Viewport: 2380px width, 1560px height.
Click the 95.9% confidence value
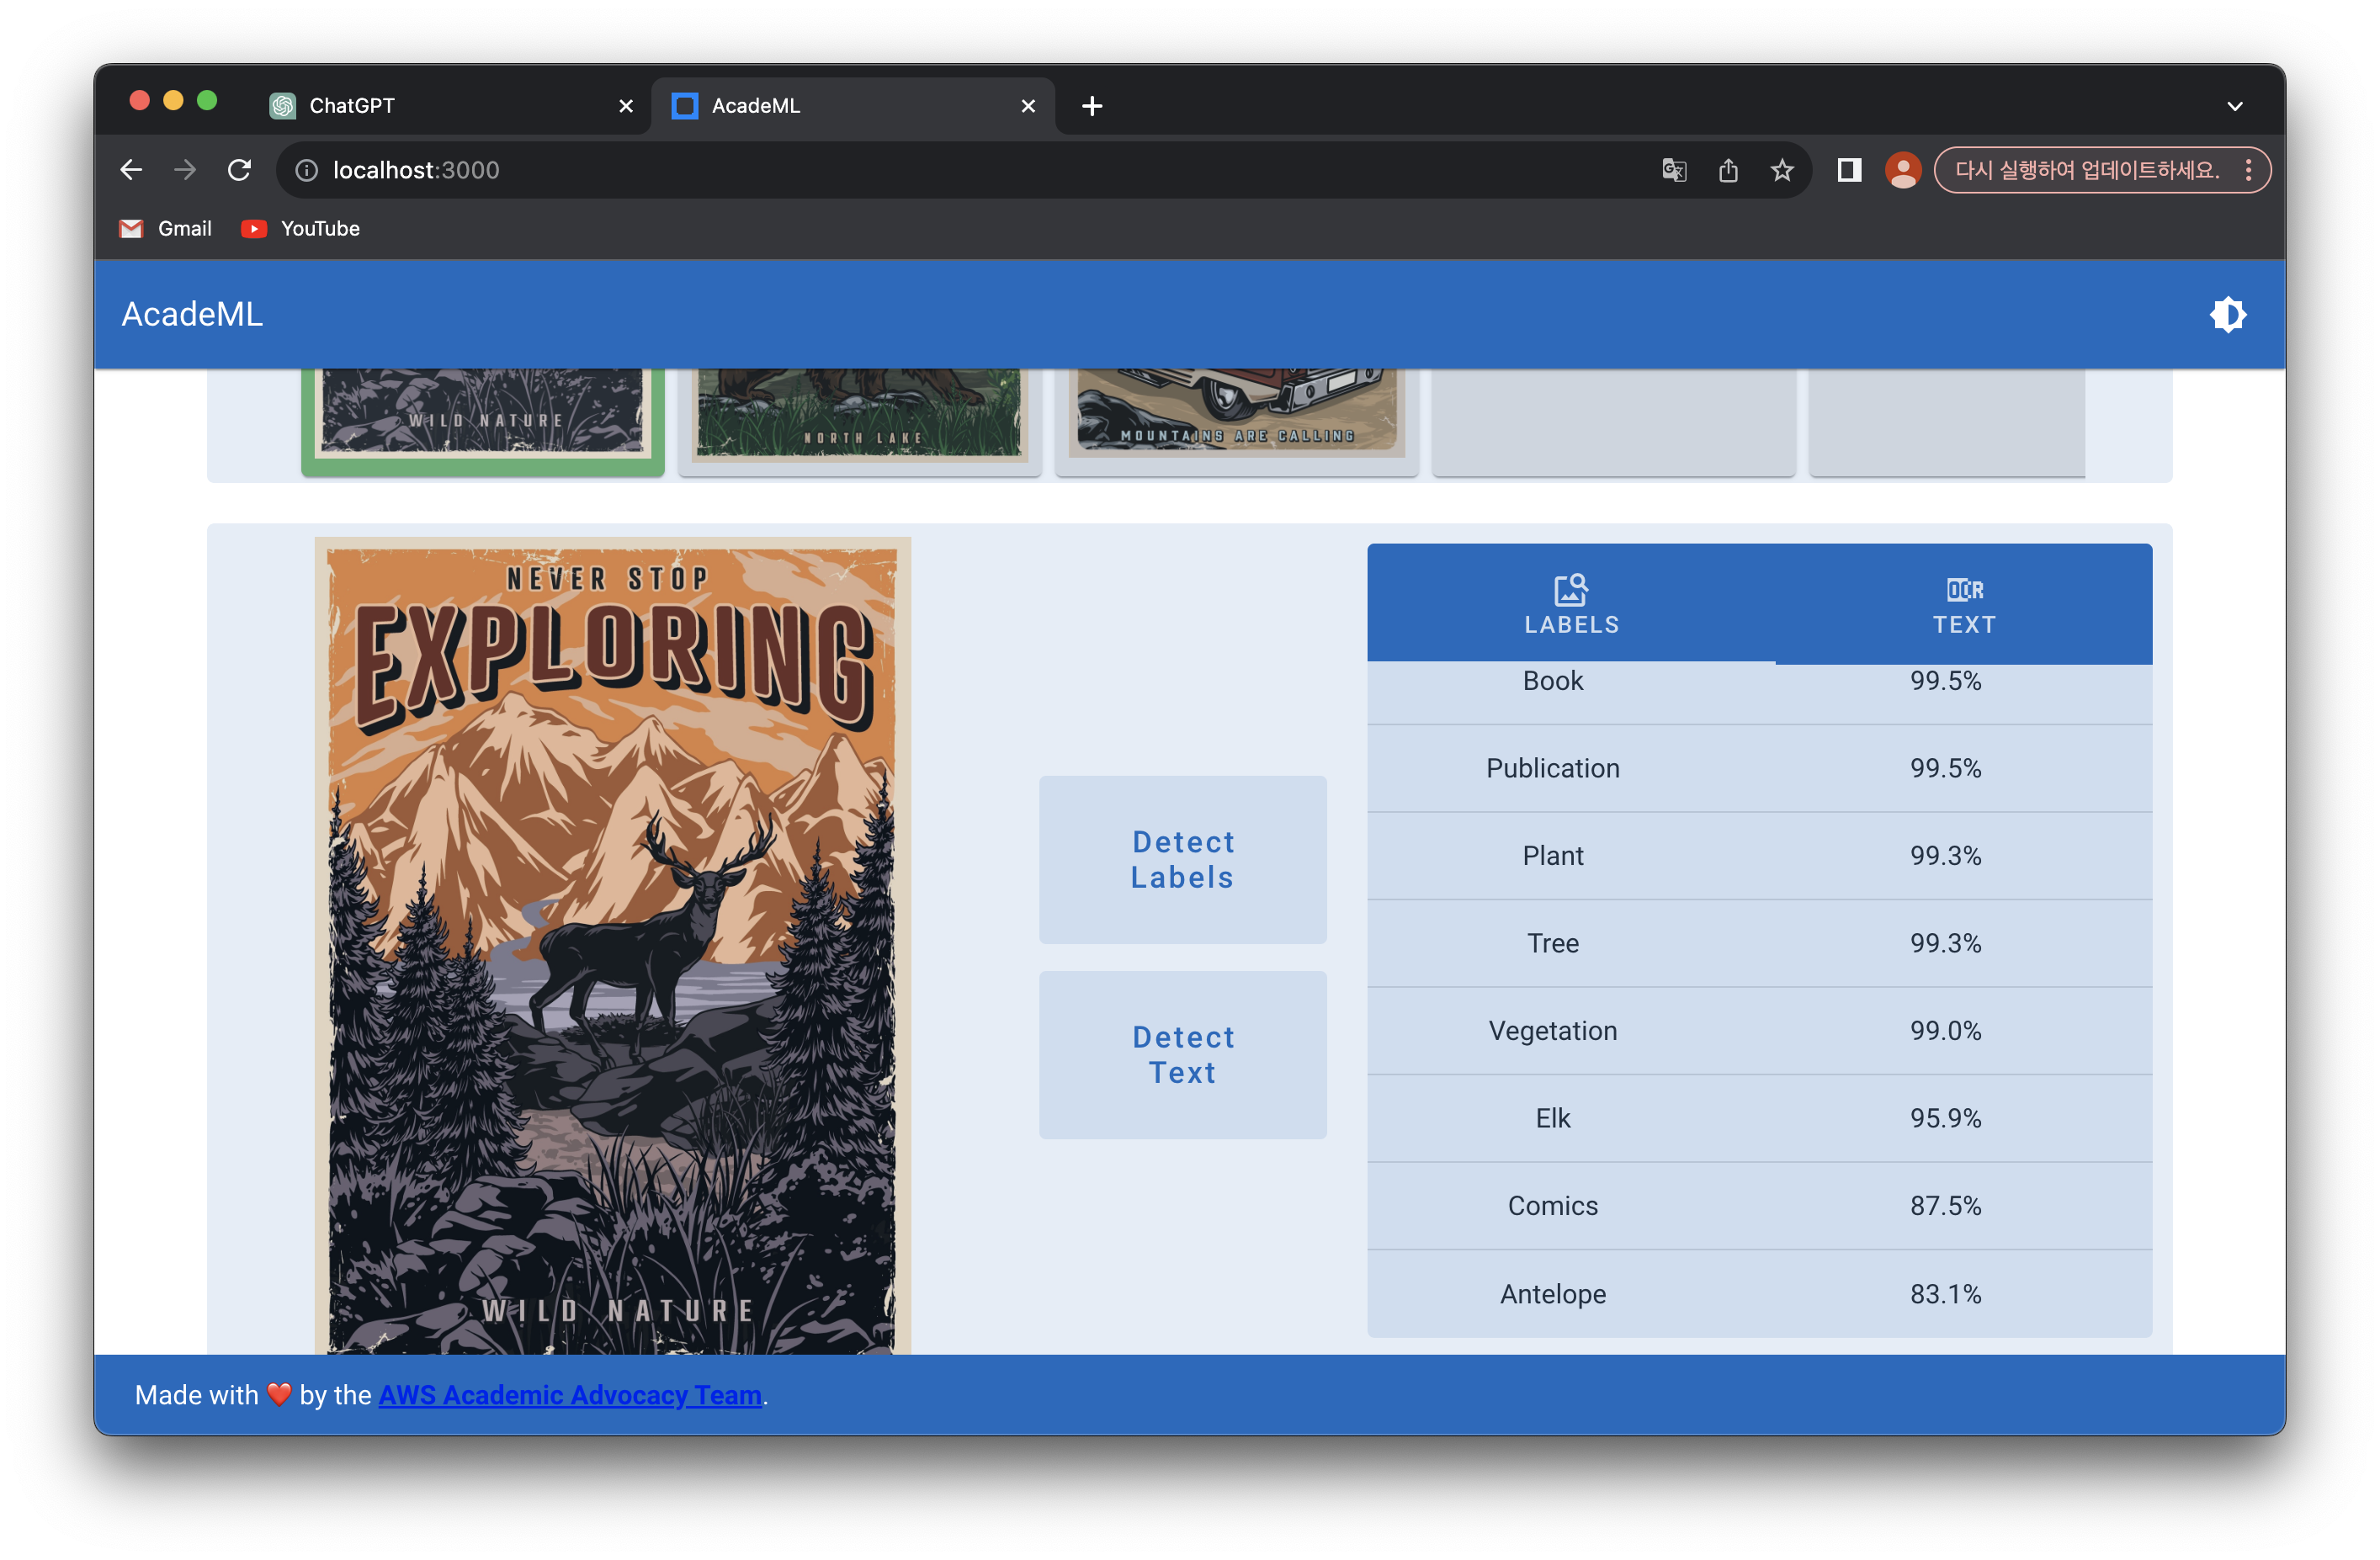(1945, 1117)
